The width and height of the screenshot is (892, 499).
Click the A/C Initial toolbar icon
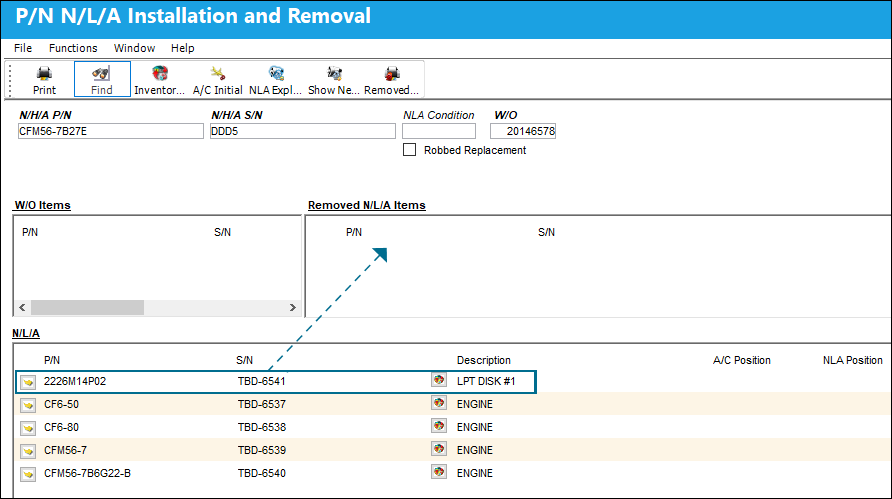pos(217,73)
